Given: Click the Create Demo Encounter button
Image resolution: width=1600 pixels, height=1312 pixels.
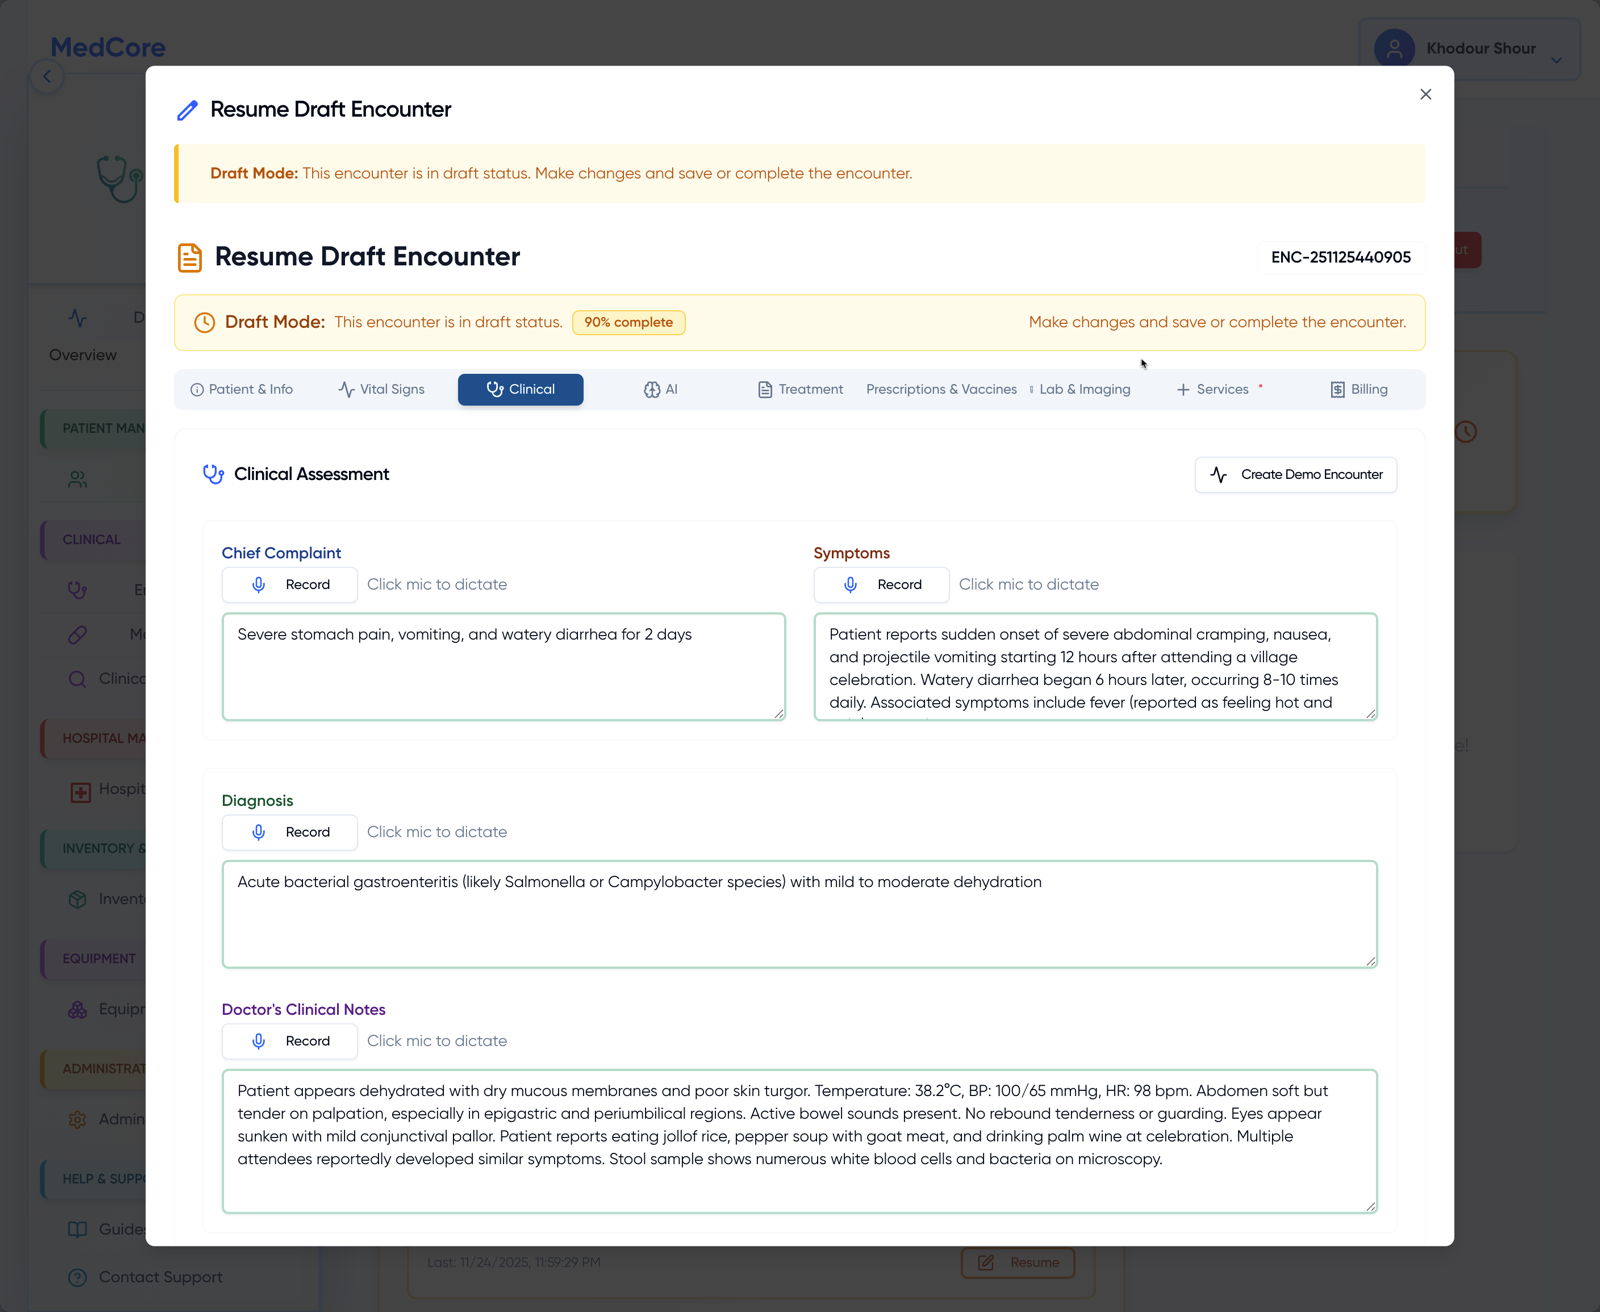Looking at the screenshot, I should [1295, 474].
